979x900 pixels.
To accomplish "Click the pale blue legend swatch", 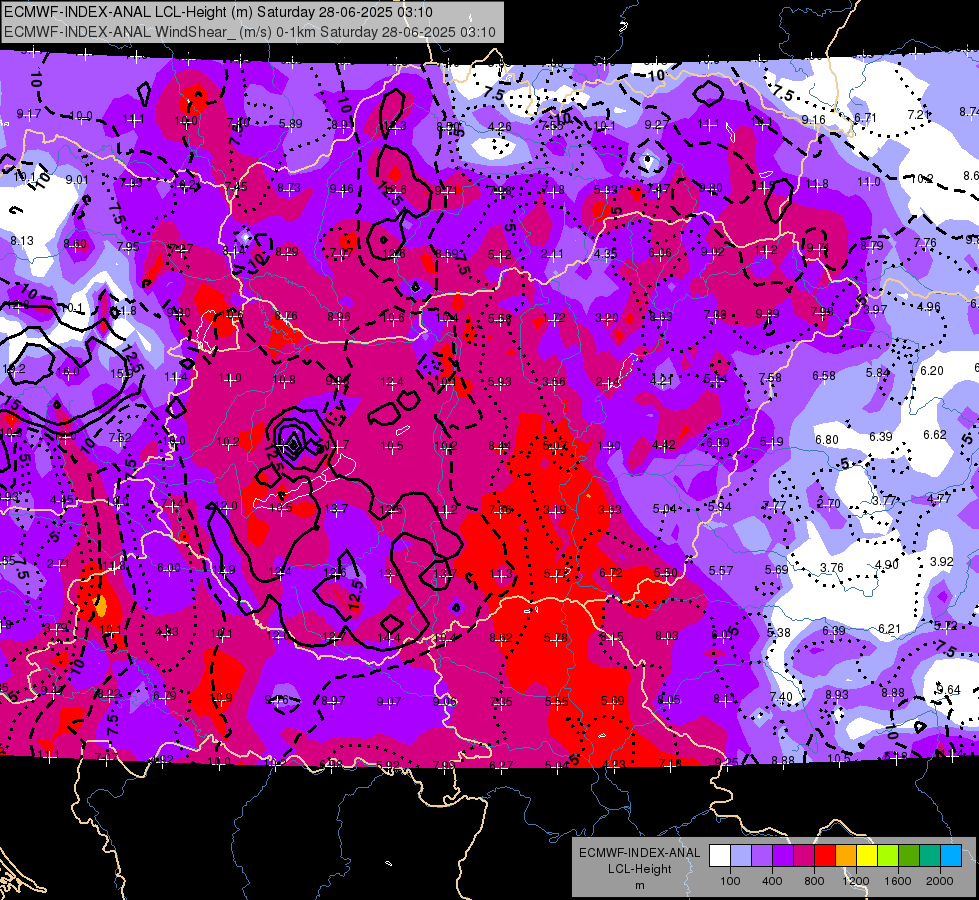I will [x=741, y=856].
